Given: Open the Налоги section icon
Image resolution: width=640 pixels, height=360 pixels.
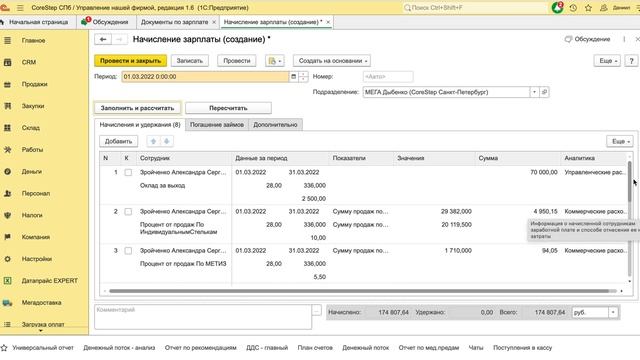Looking at the screenshot, I should (7, 215).
